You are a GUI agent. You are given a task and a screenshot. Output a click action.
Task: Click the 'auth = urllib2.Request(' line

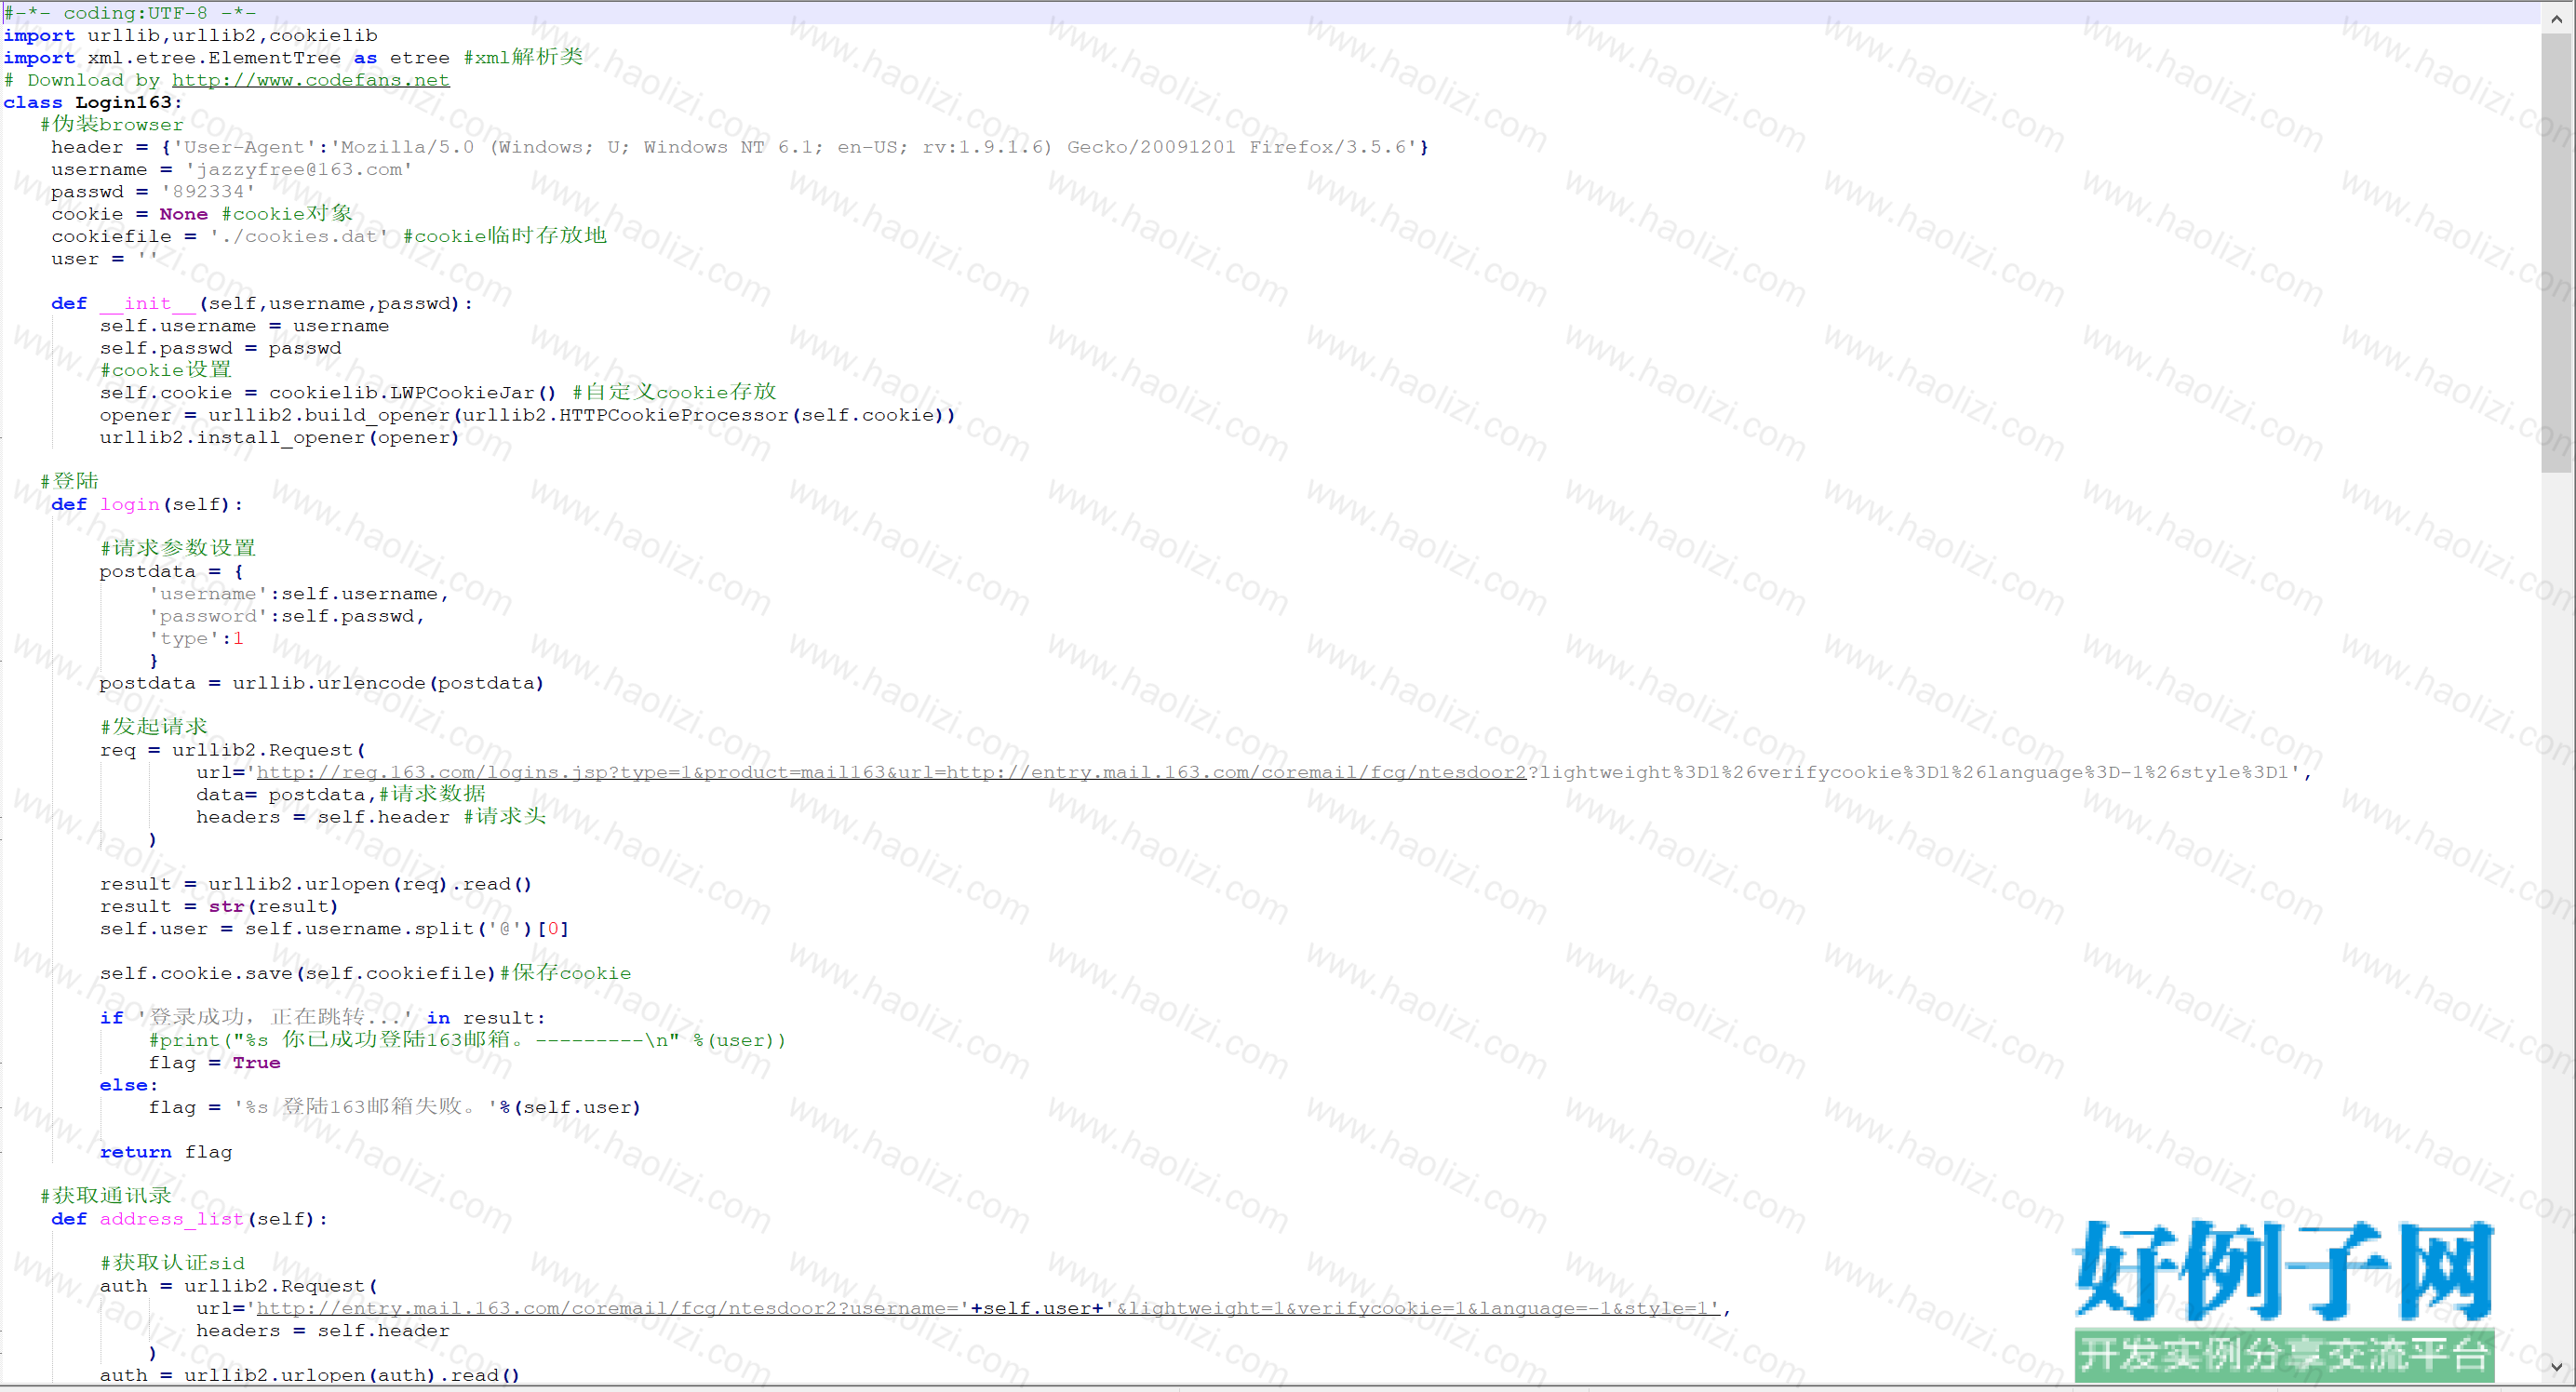[x=239, y=1286]
